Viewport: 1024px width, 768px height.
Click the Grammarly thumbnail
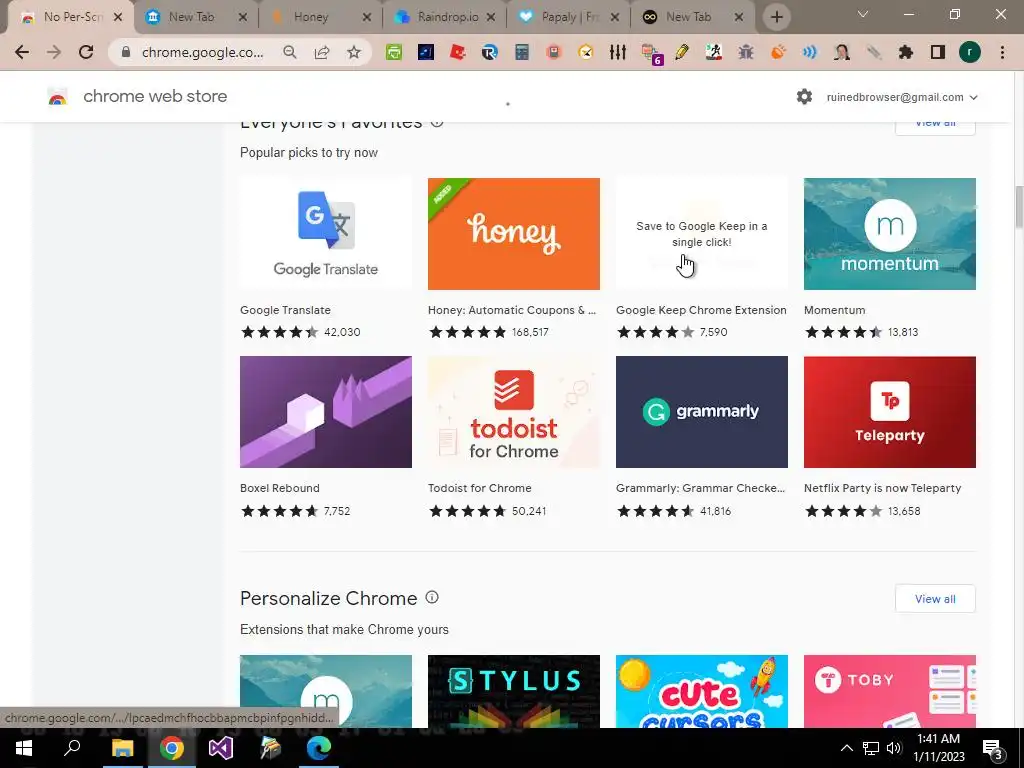click(x=702, y=412)
